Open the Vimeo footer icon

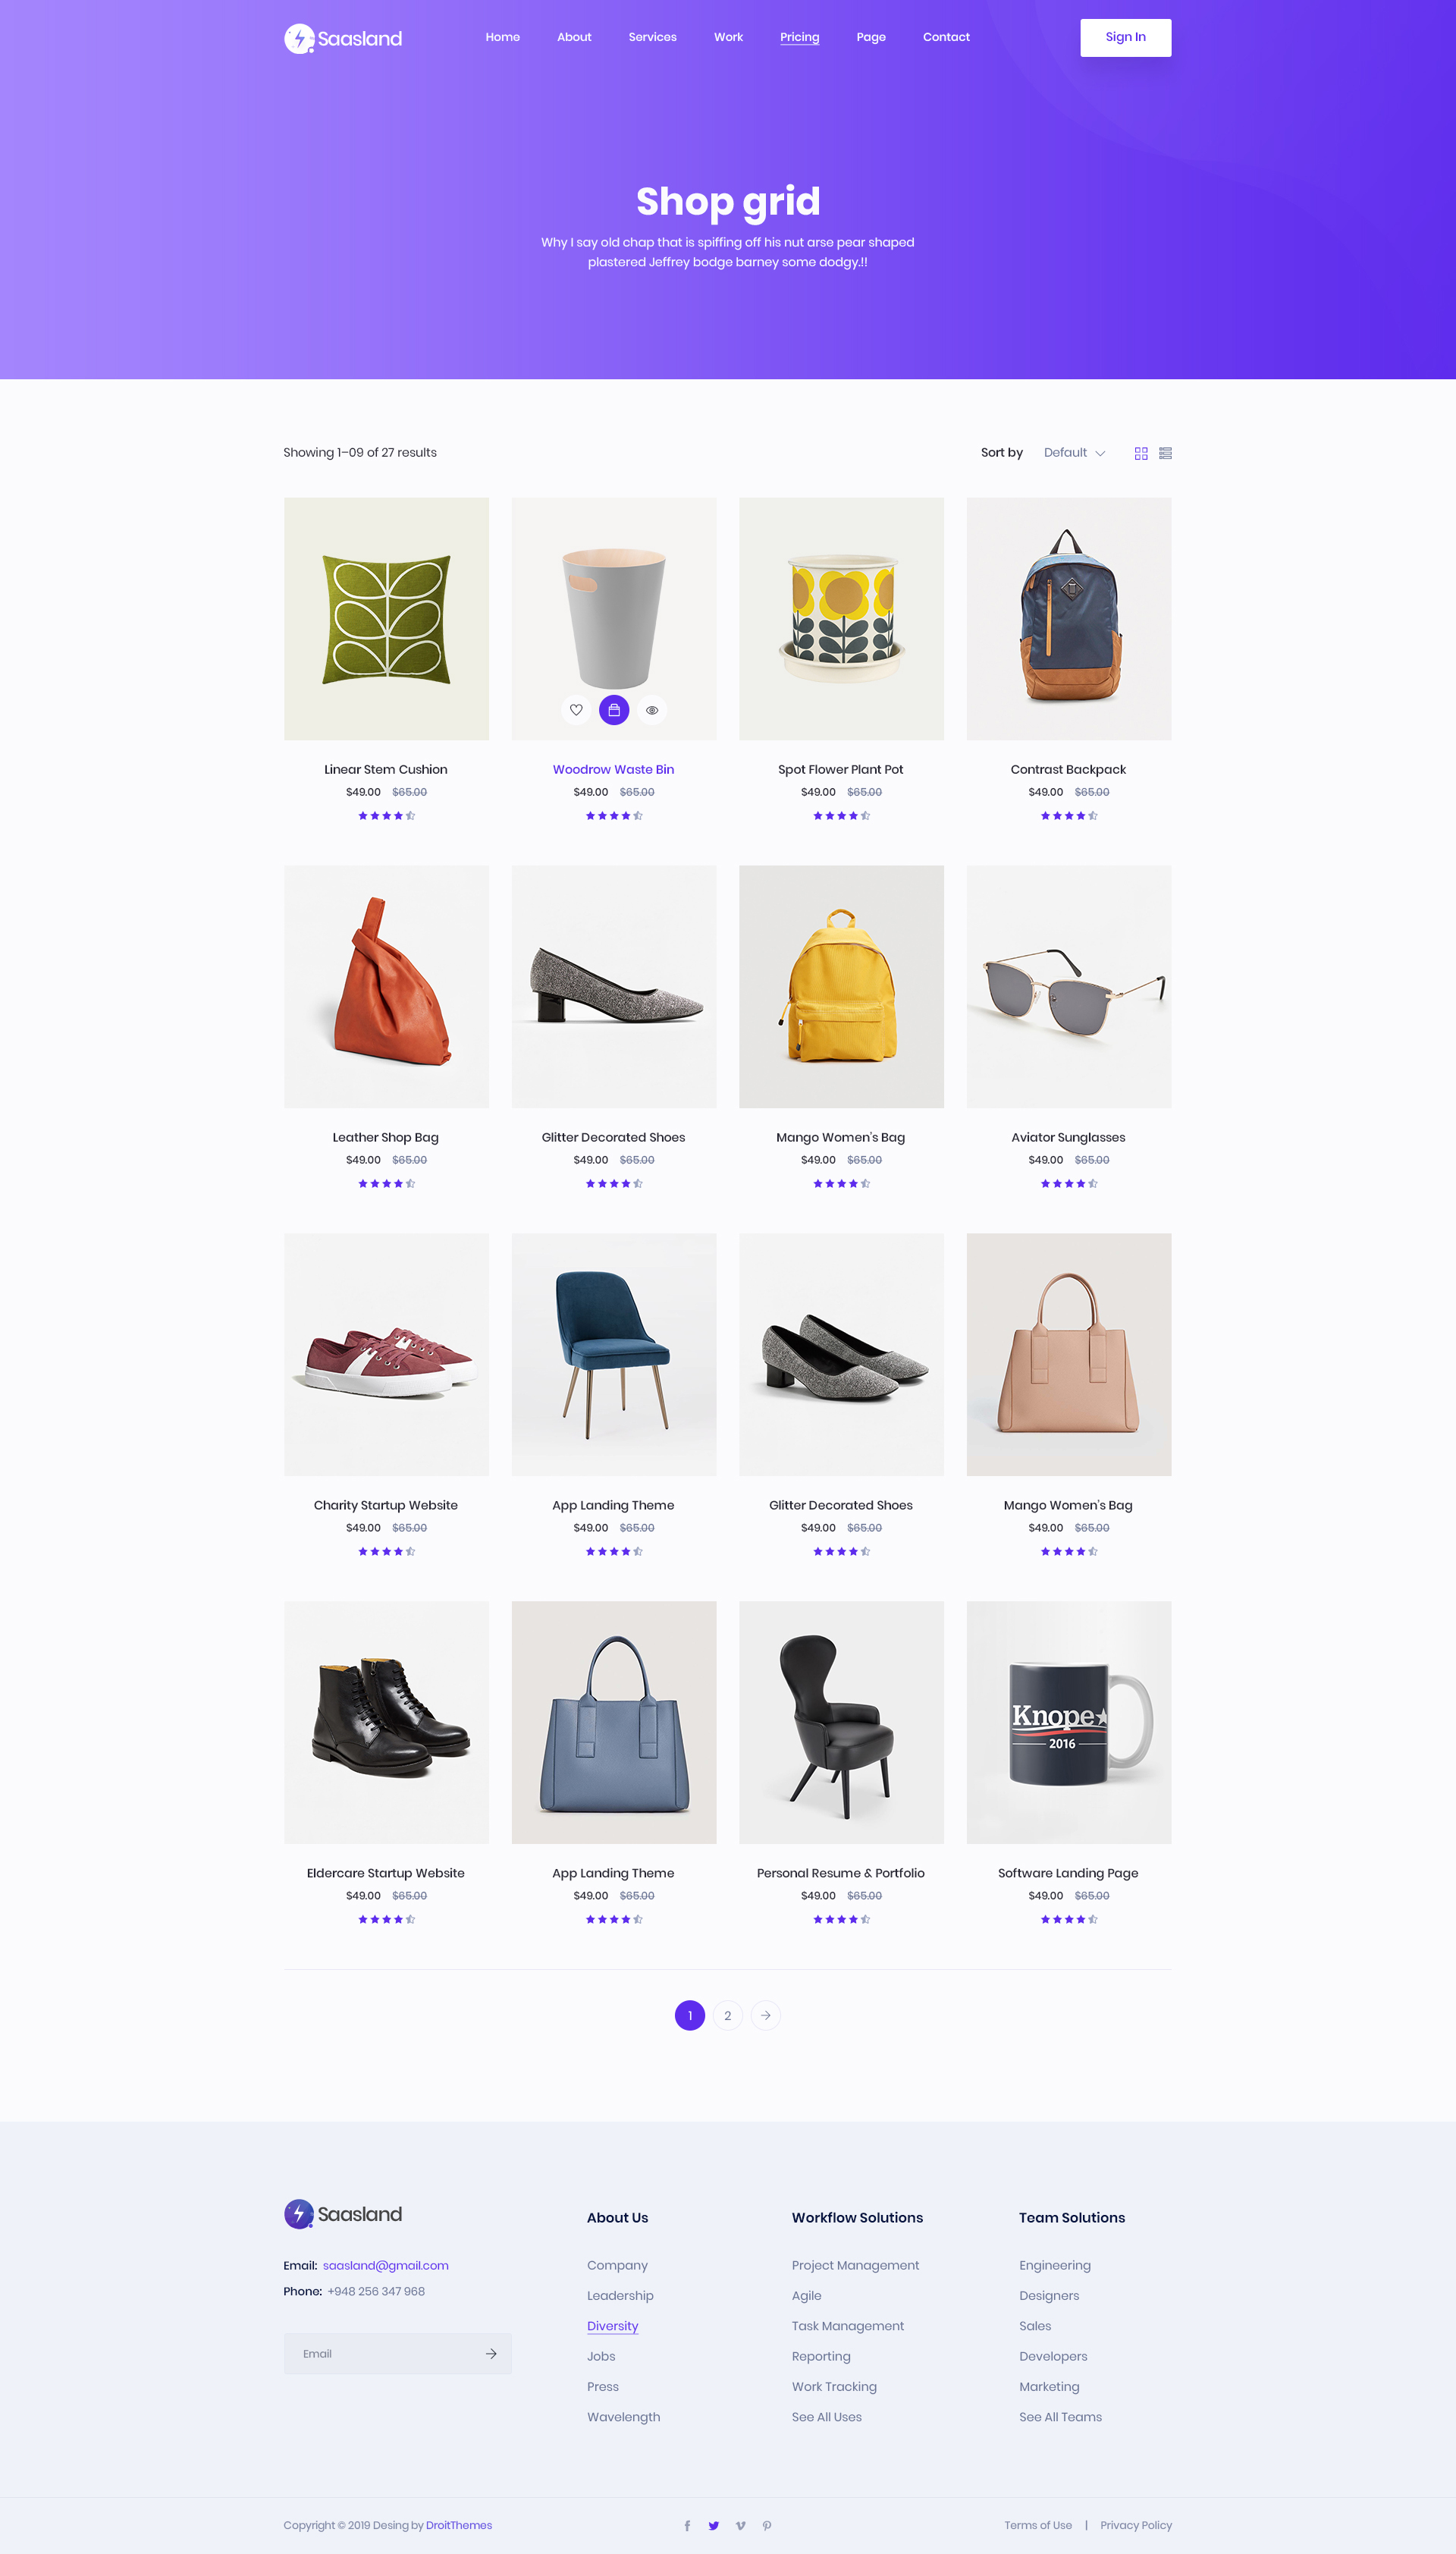741,2525
